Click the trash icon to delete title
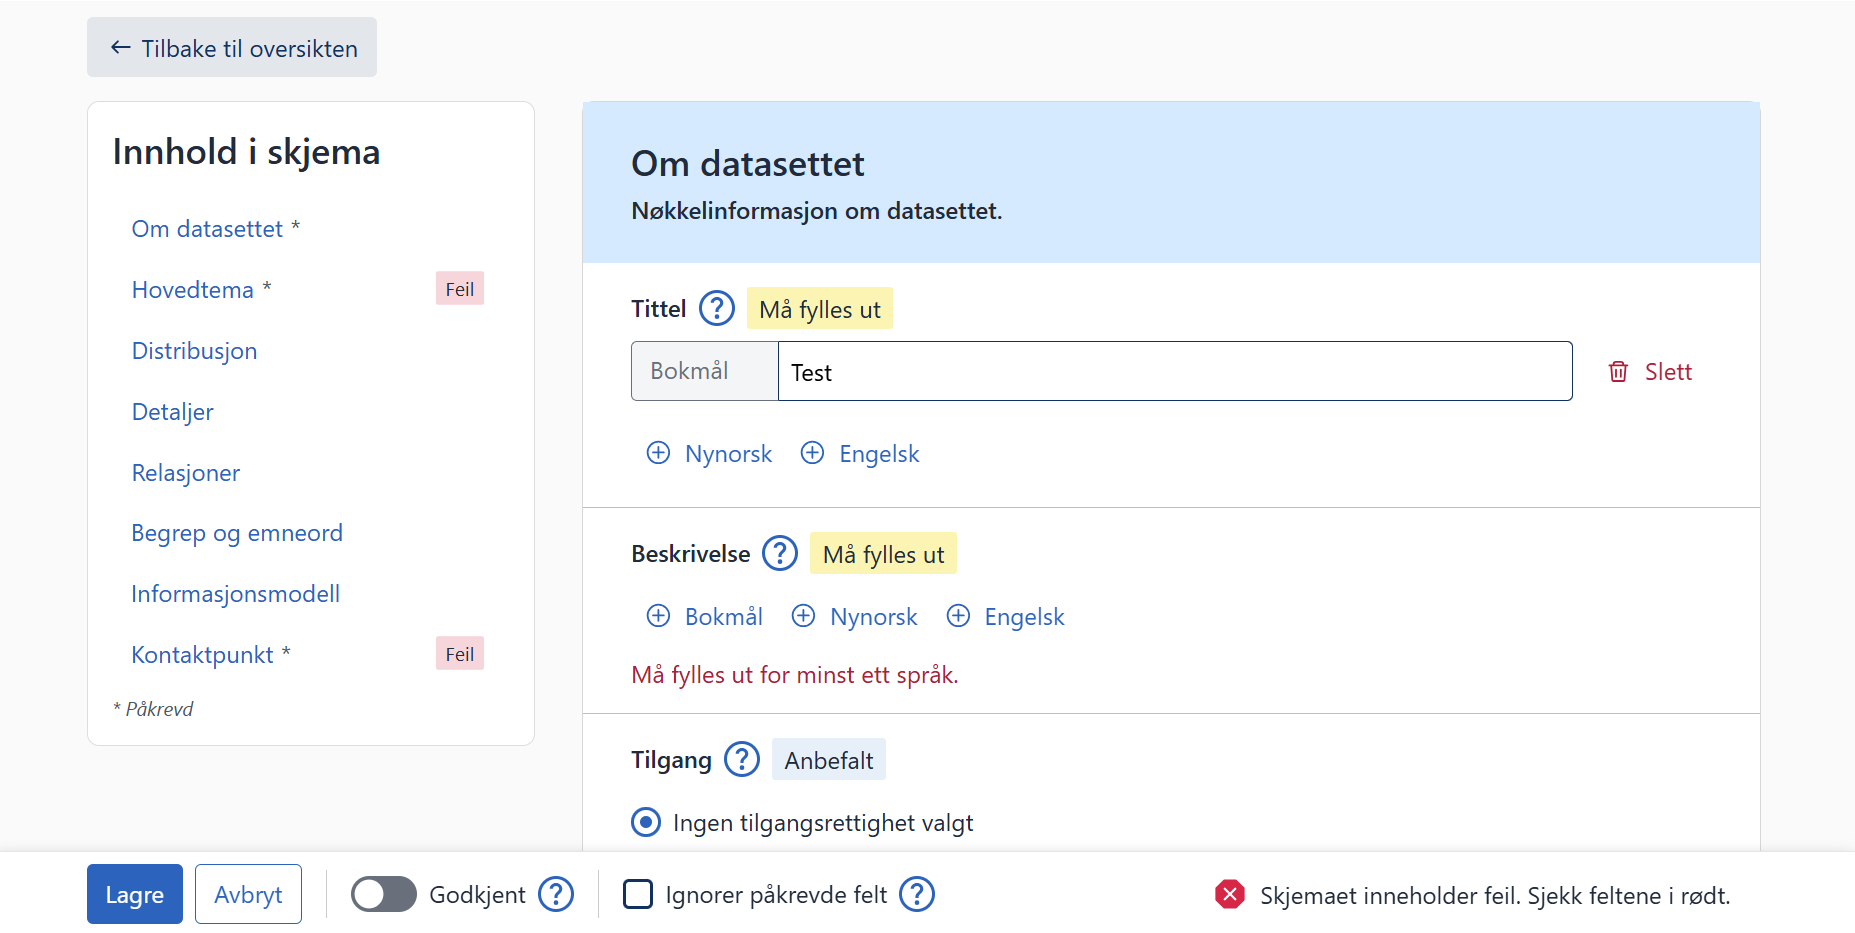The image size is (1855, 933). click(1618, 372)
